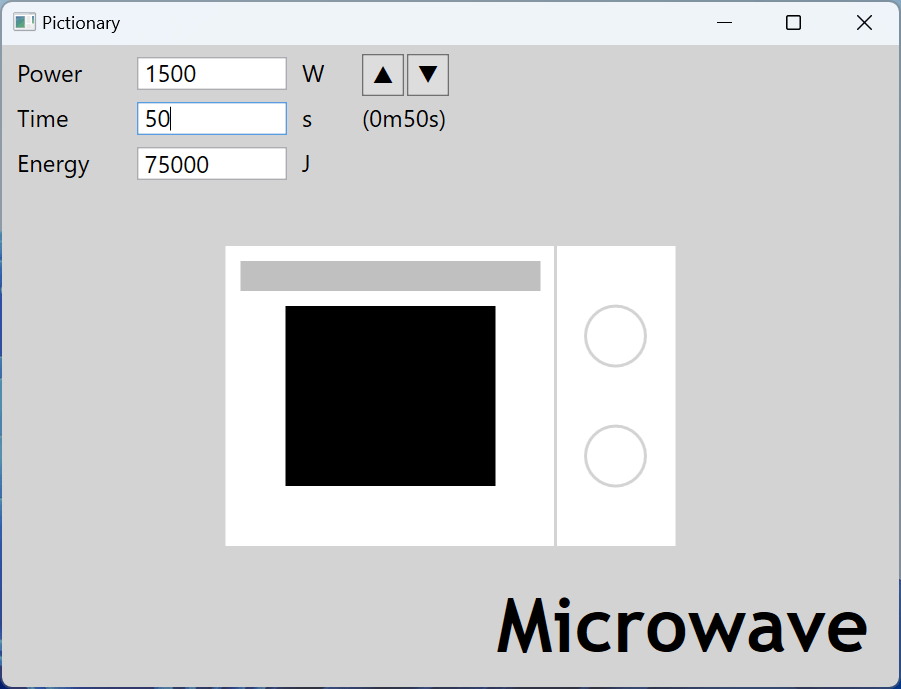Click the W unit label next to Power
This screenshot has height=689, width=901.
pyautogui.click(x=313, y=73)
